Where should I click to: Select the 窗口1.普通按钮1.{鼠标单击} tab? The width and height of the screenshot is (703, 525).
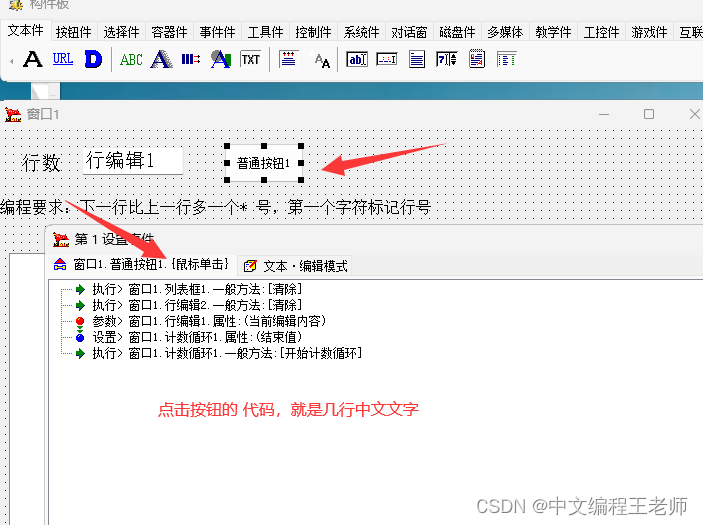point(142,265)
